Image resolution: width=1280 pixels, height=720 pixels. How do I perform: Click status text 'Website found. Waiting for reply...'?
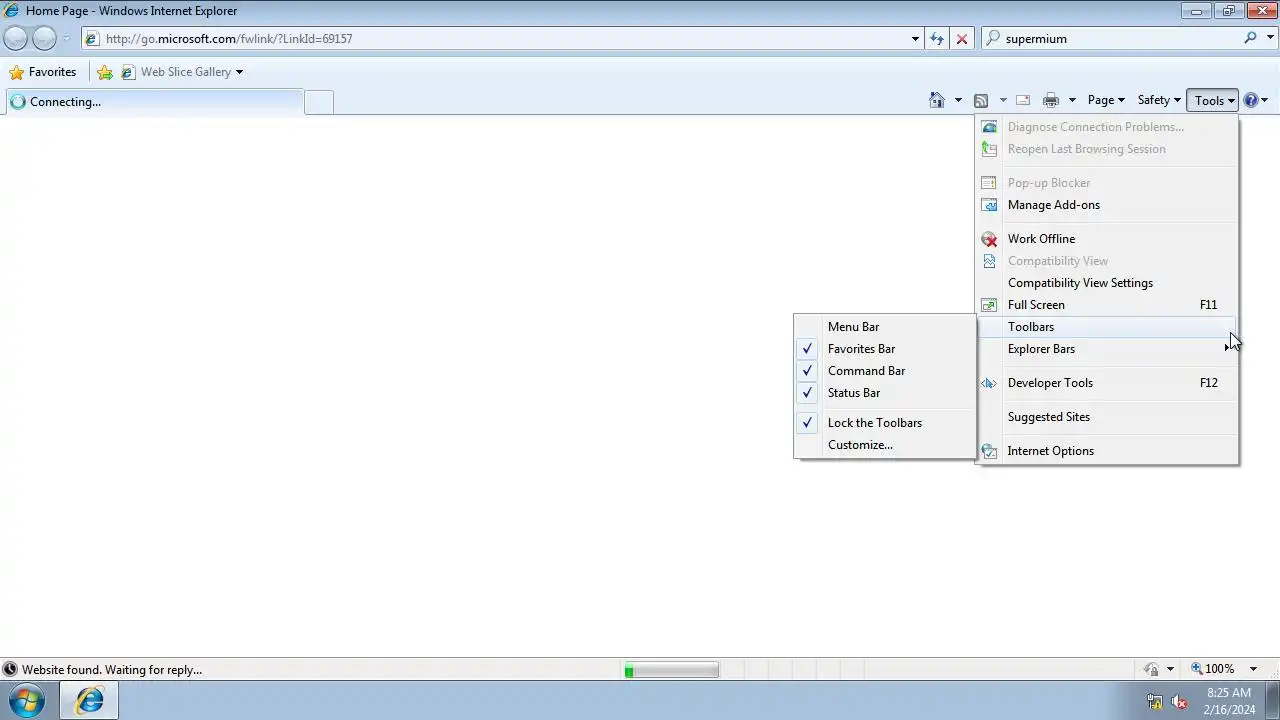pos(112,670)
